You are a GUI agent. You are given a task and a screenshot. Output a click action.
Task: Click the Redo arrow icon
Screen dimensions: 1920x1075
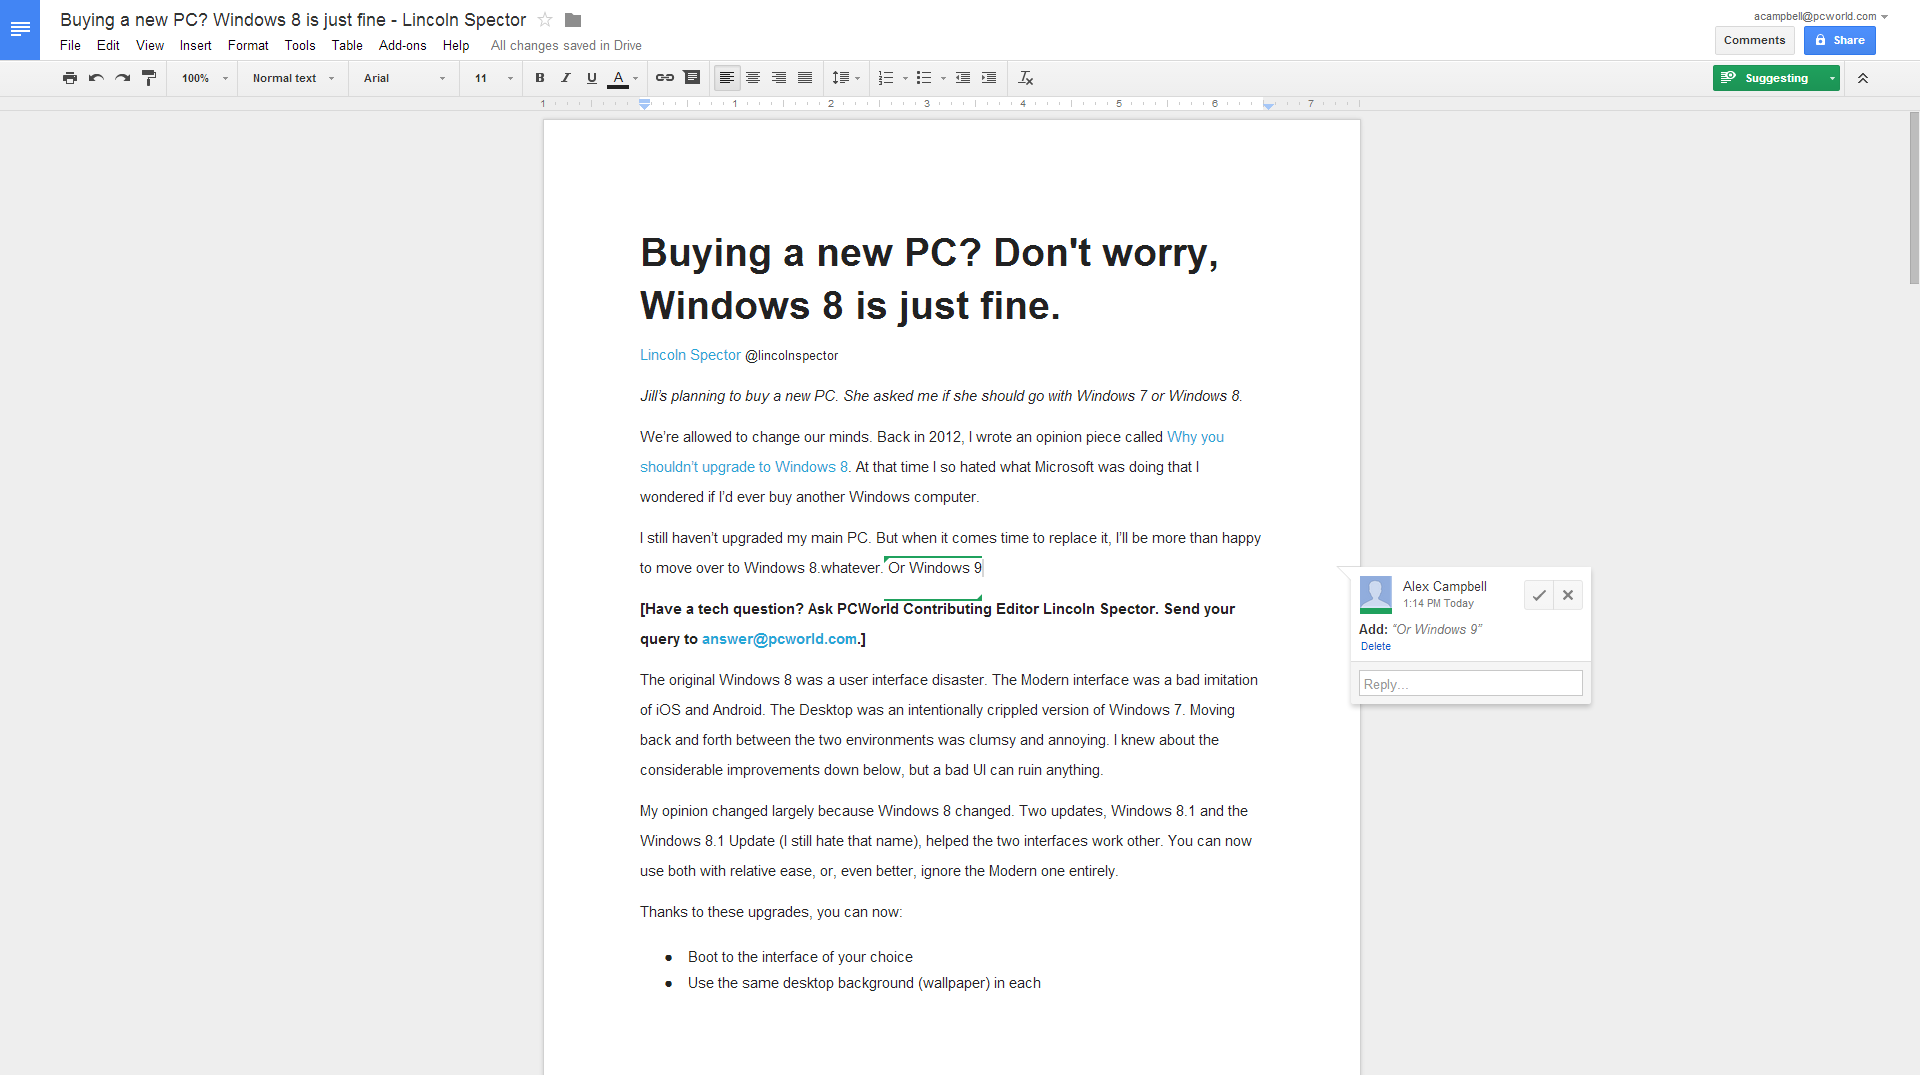pyautogui.click(x=123, y=78)
